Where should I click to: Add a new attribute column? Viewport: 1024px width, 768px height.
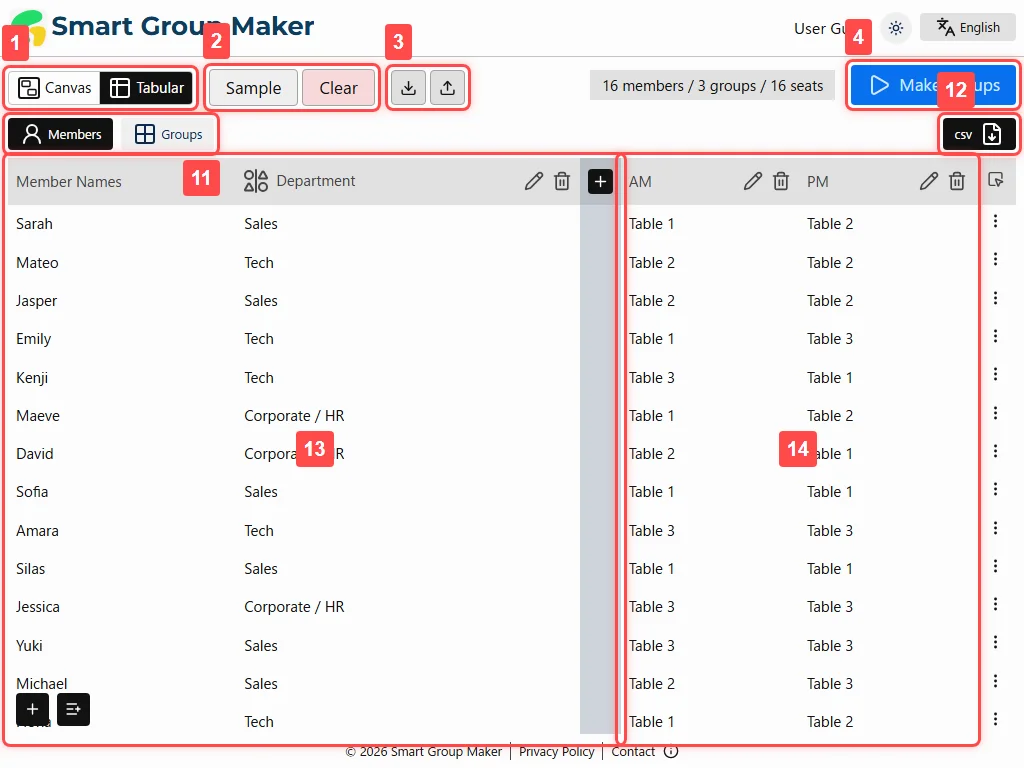point(600,182)
